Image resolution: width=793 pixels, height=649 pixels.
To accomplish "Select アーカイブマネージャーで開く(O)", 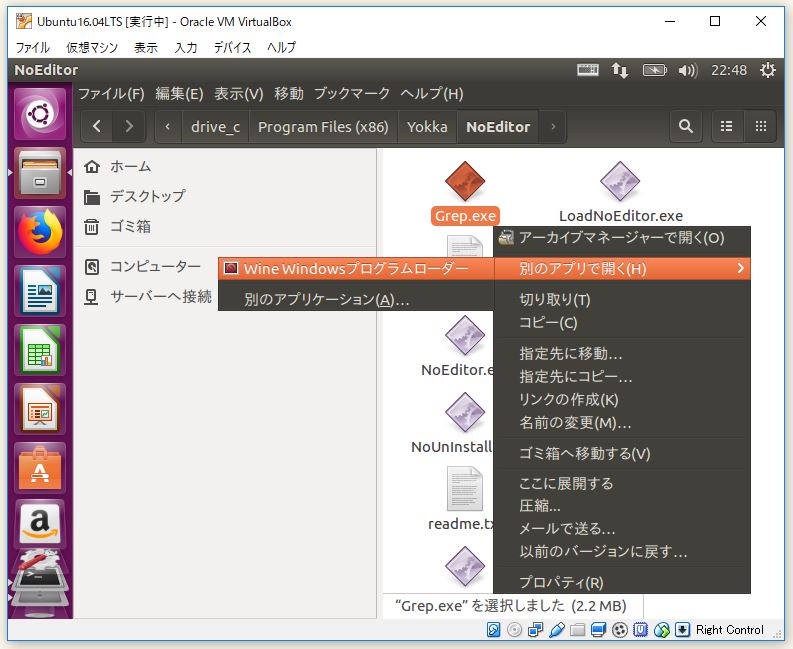I will (622, 238).
